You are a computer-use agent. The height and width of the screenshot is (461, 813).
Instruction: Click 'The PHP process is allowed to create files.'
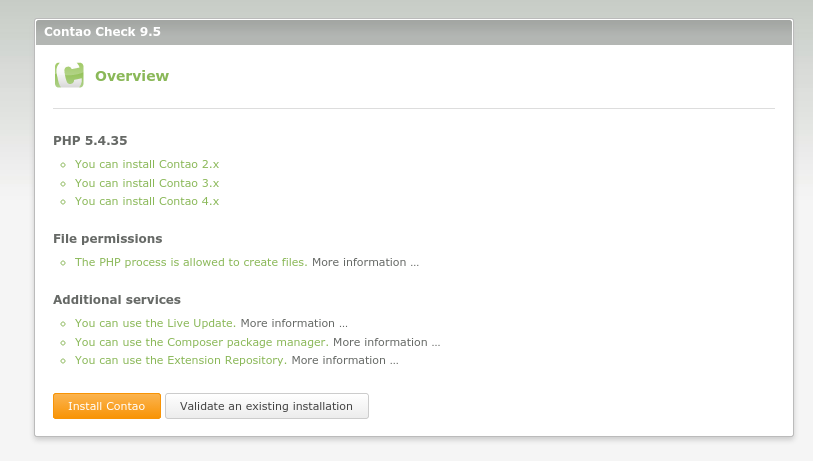click(191, 262)
